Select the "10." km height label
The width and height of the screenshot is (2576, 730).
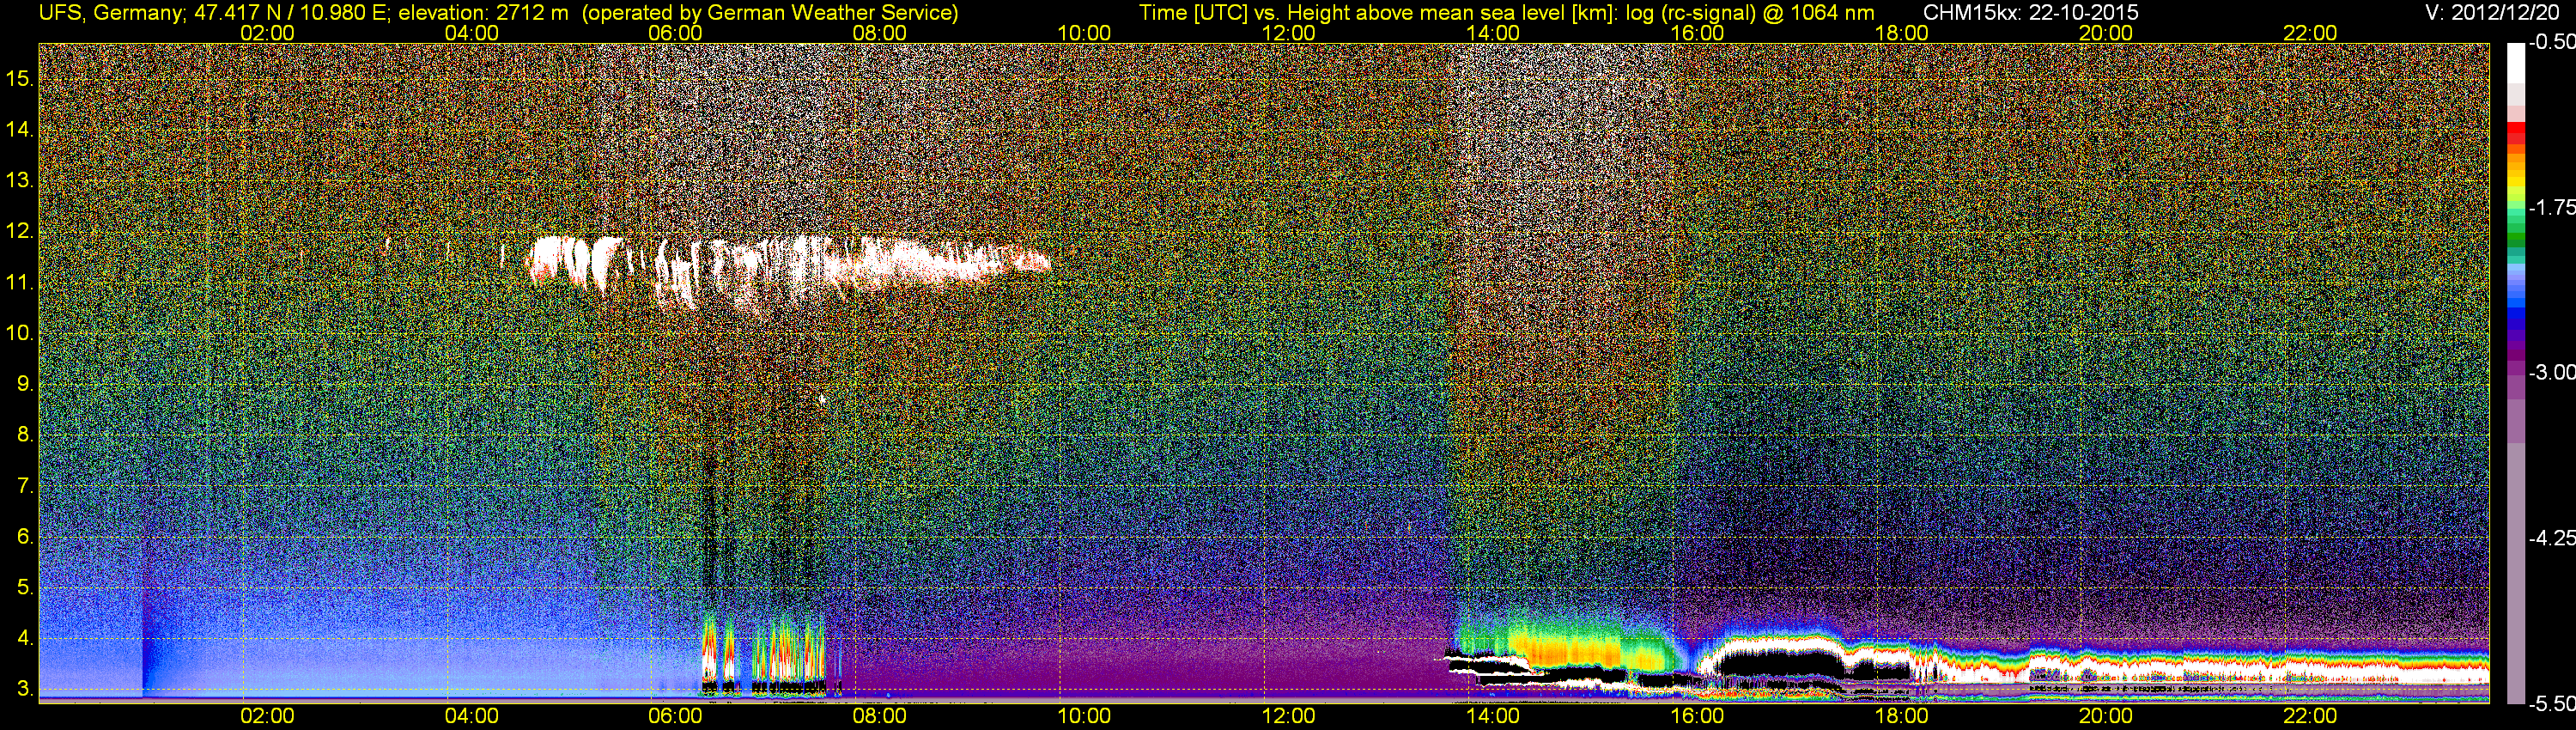pos(20,332)
